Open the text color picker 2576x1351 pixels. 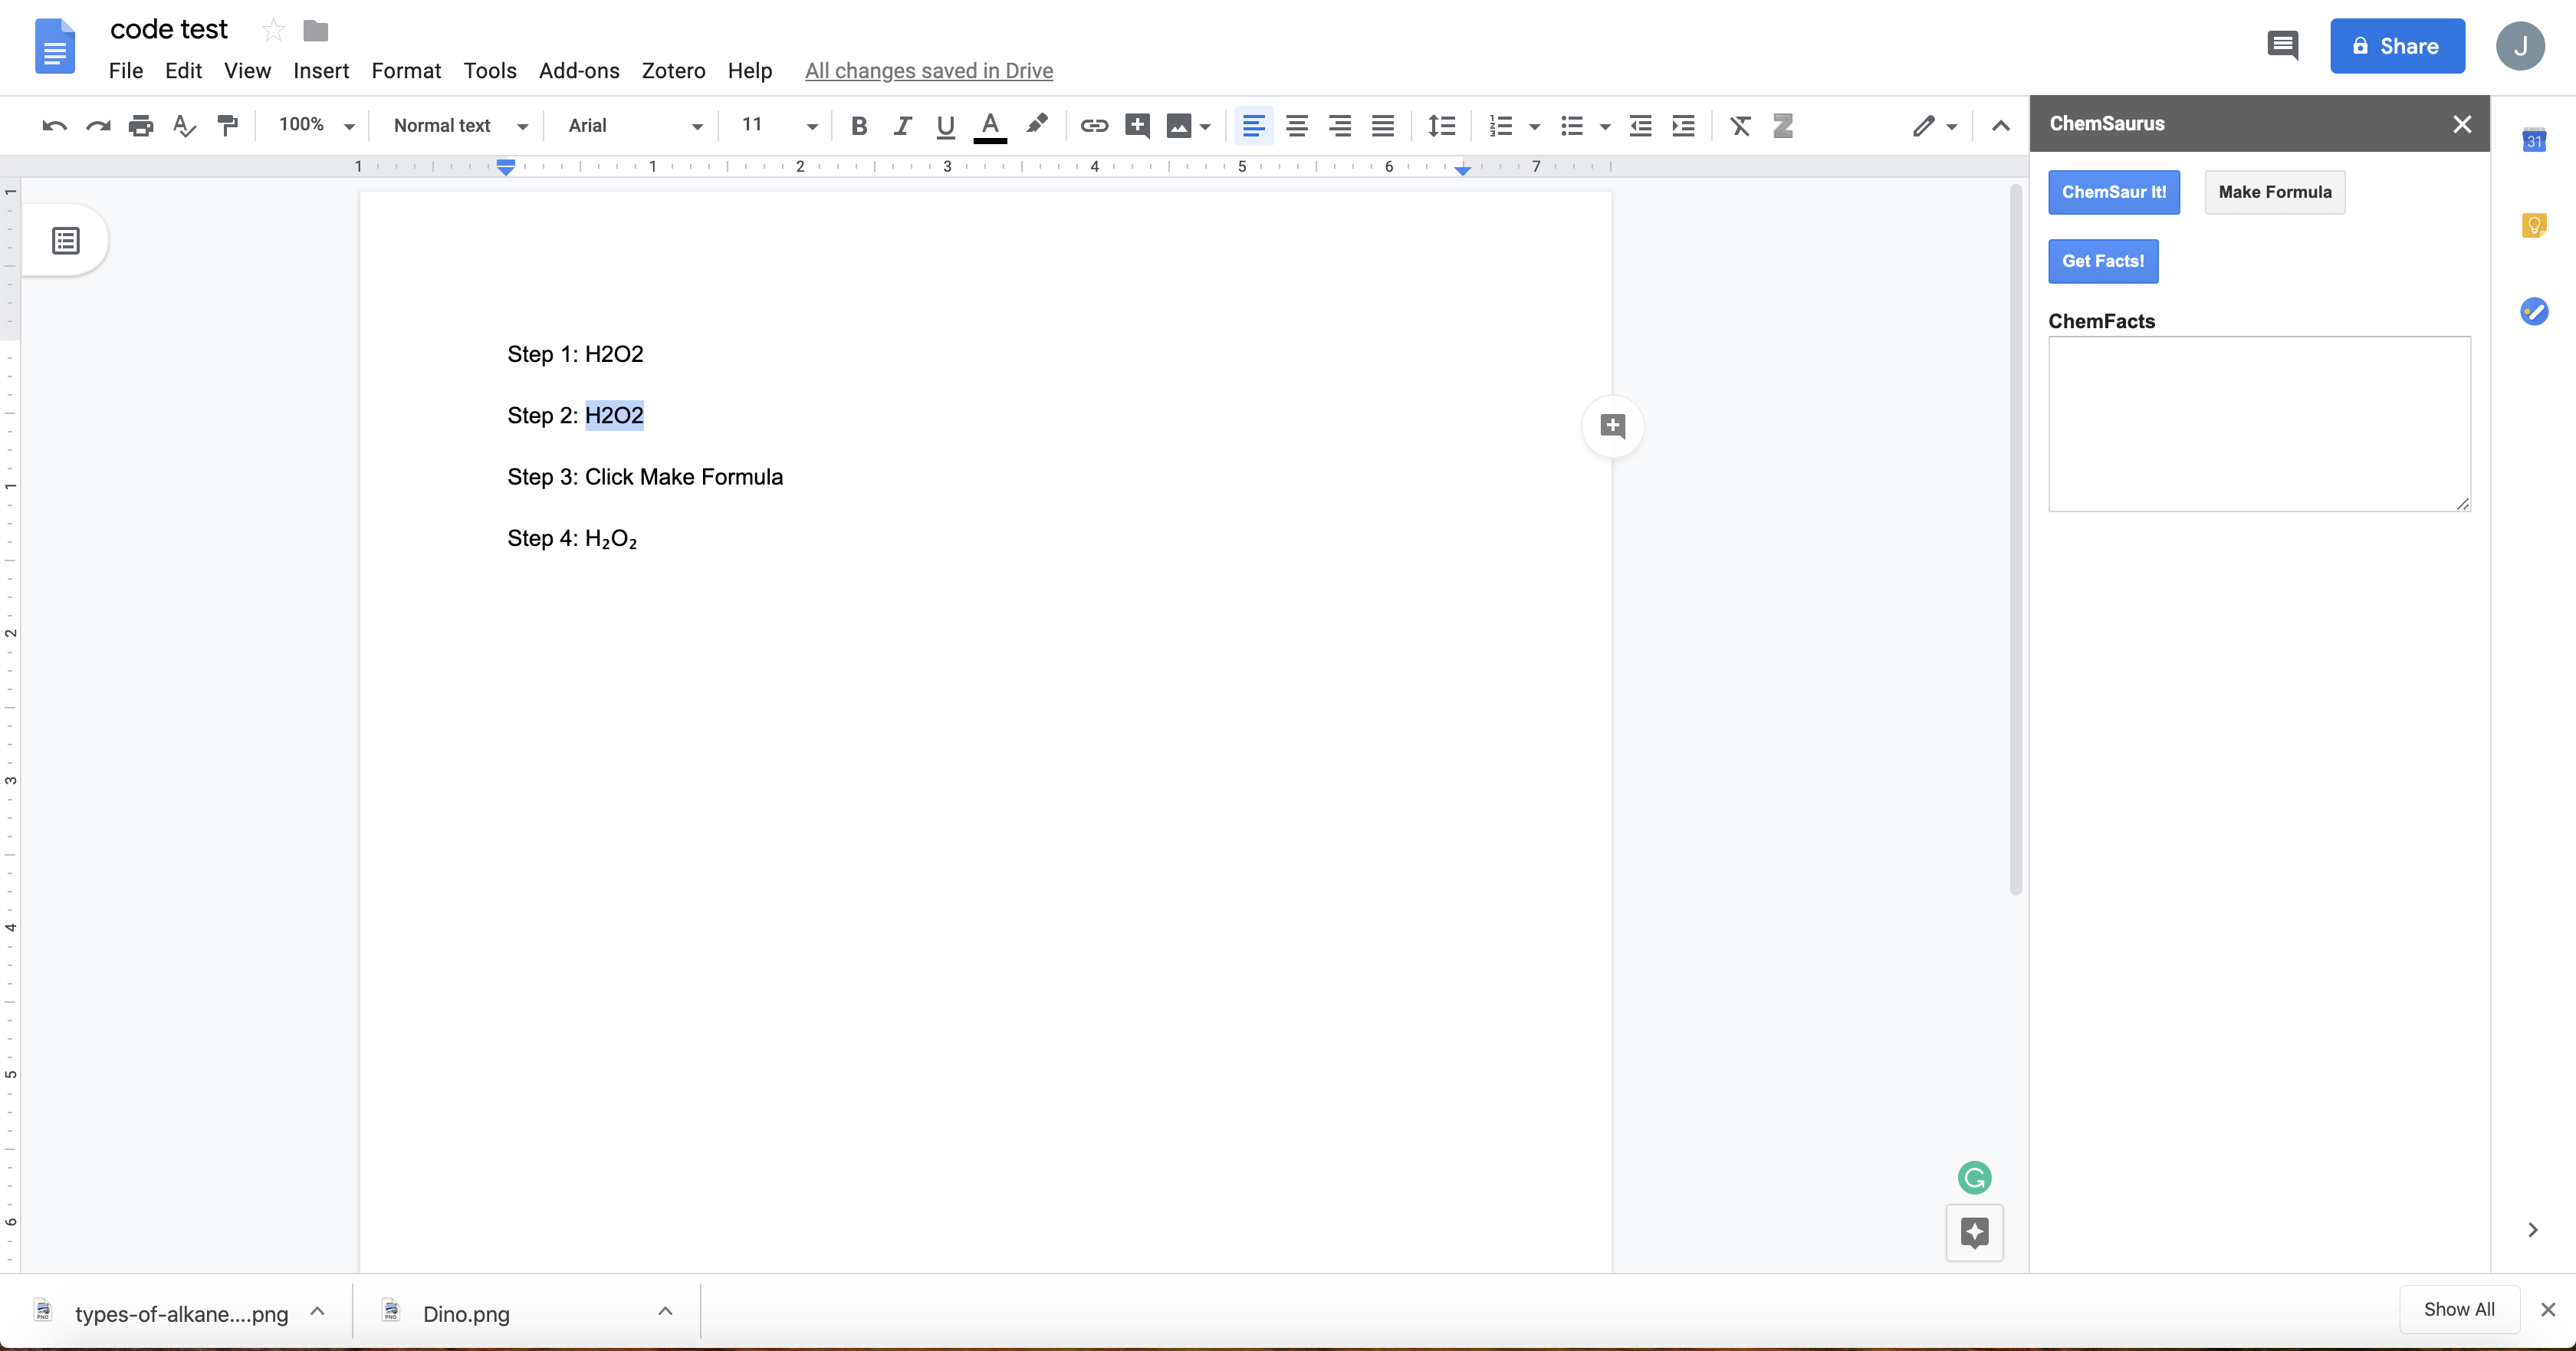[x=990, y=125]
